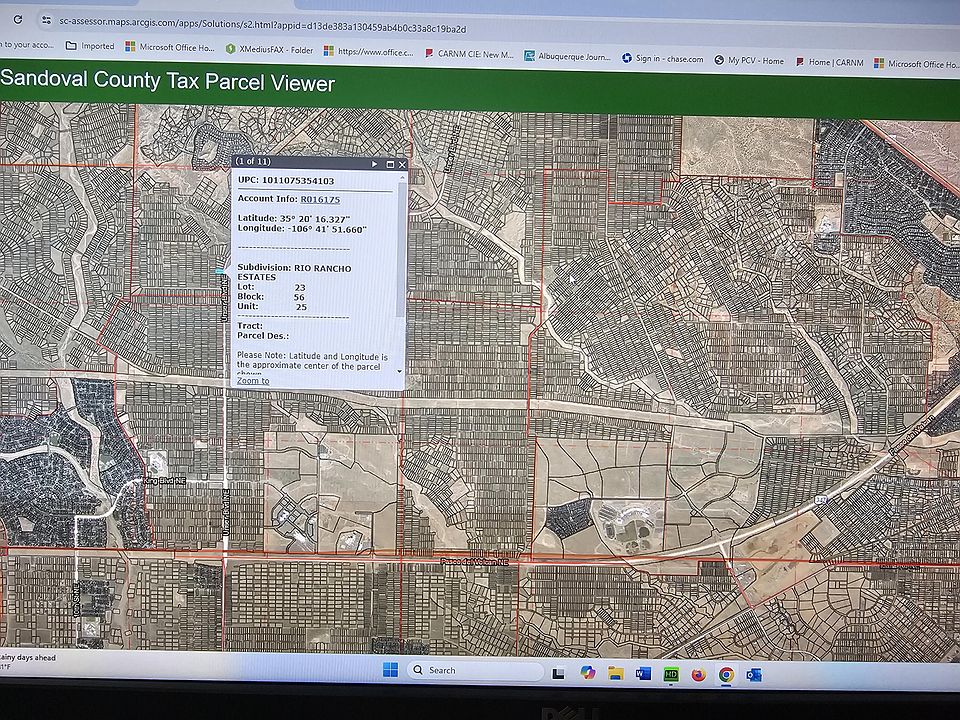Click scroll up arrow in parcel popup
The image size is (960, 720).
tap(402, 177)
